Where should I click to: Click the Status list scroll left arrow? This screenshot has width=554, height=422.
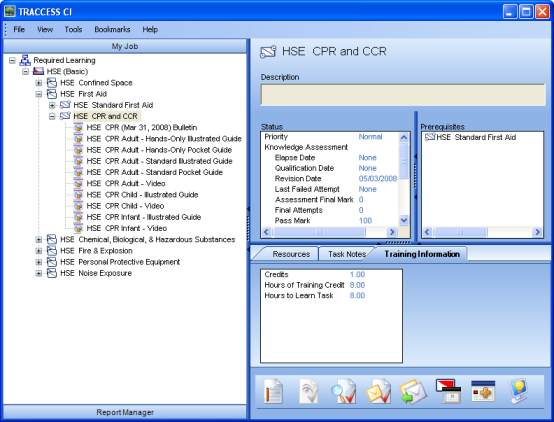[267, 232]
